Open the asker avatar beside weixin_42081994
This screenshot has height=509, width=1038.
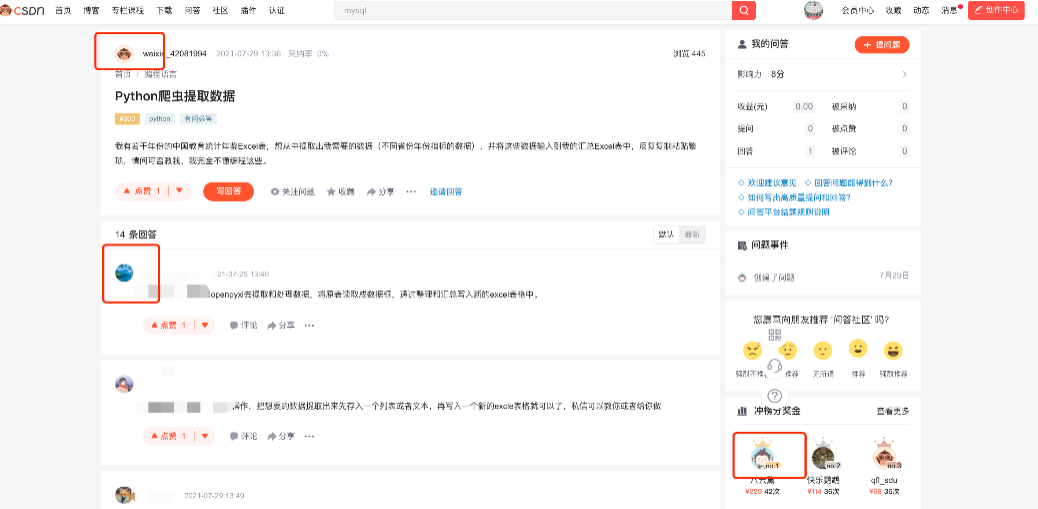point(124,54)
